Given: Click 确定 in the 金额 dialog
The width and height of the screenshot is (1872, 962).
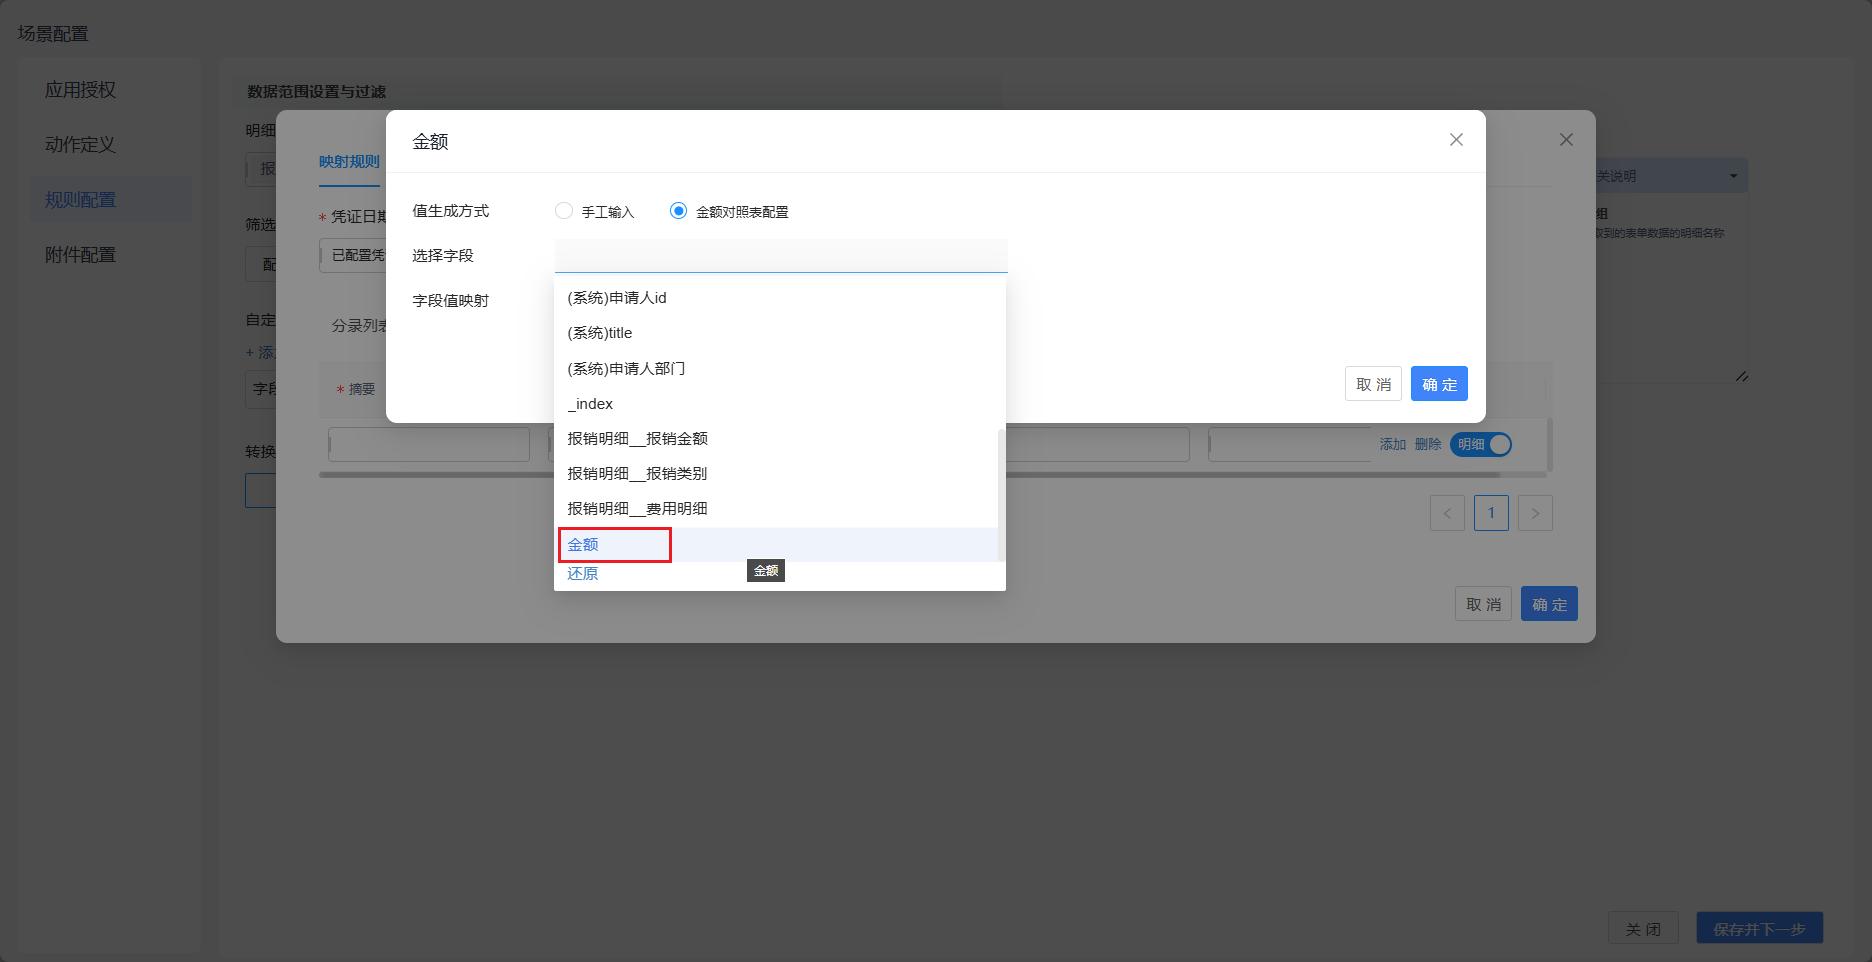Looking at the screenshot, I should click(1439, 384).
